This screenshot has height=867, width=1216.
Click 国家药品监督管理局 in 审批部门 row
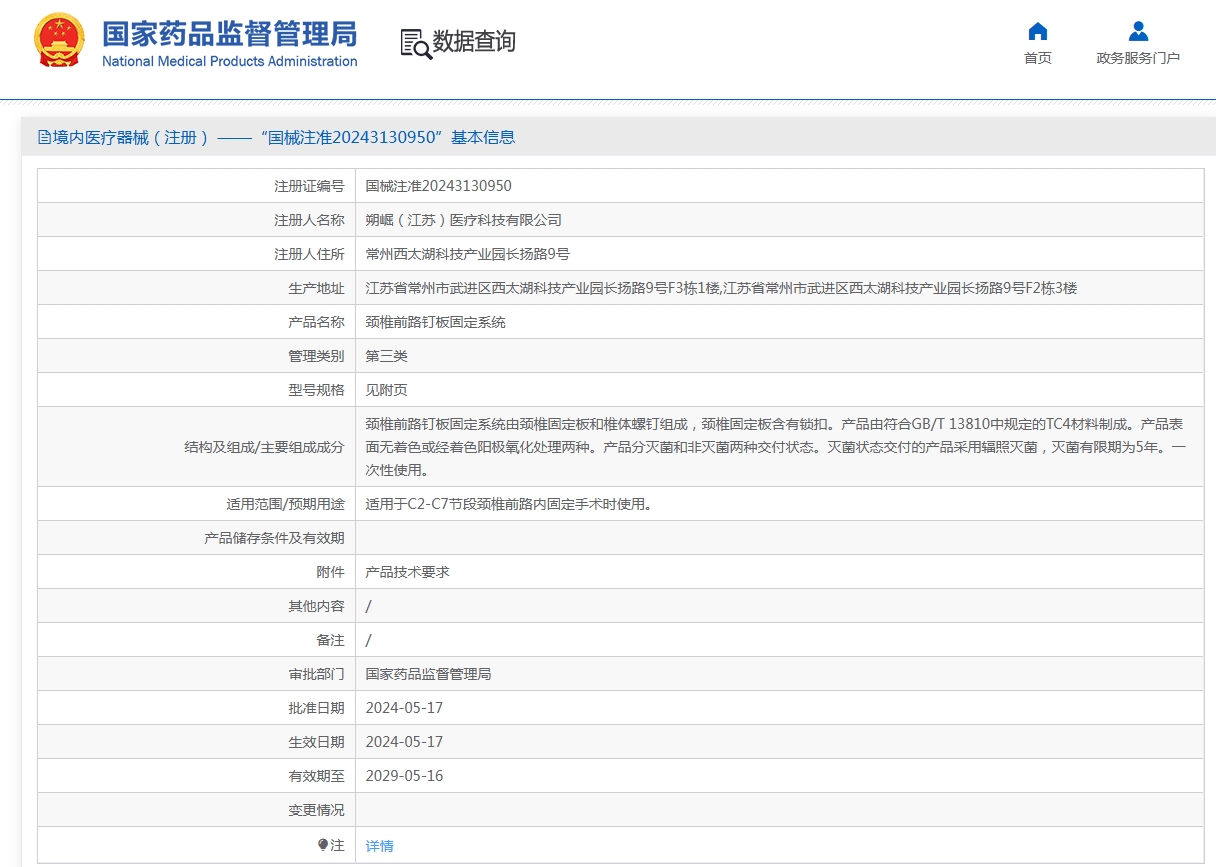click(429, 674)
